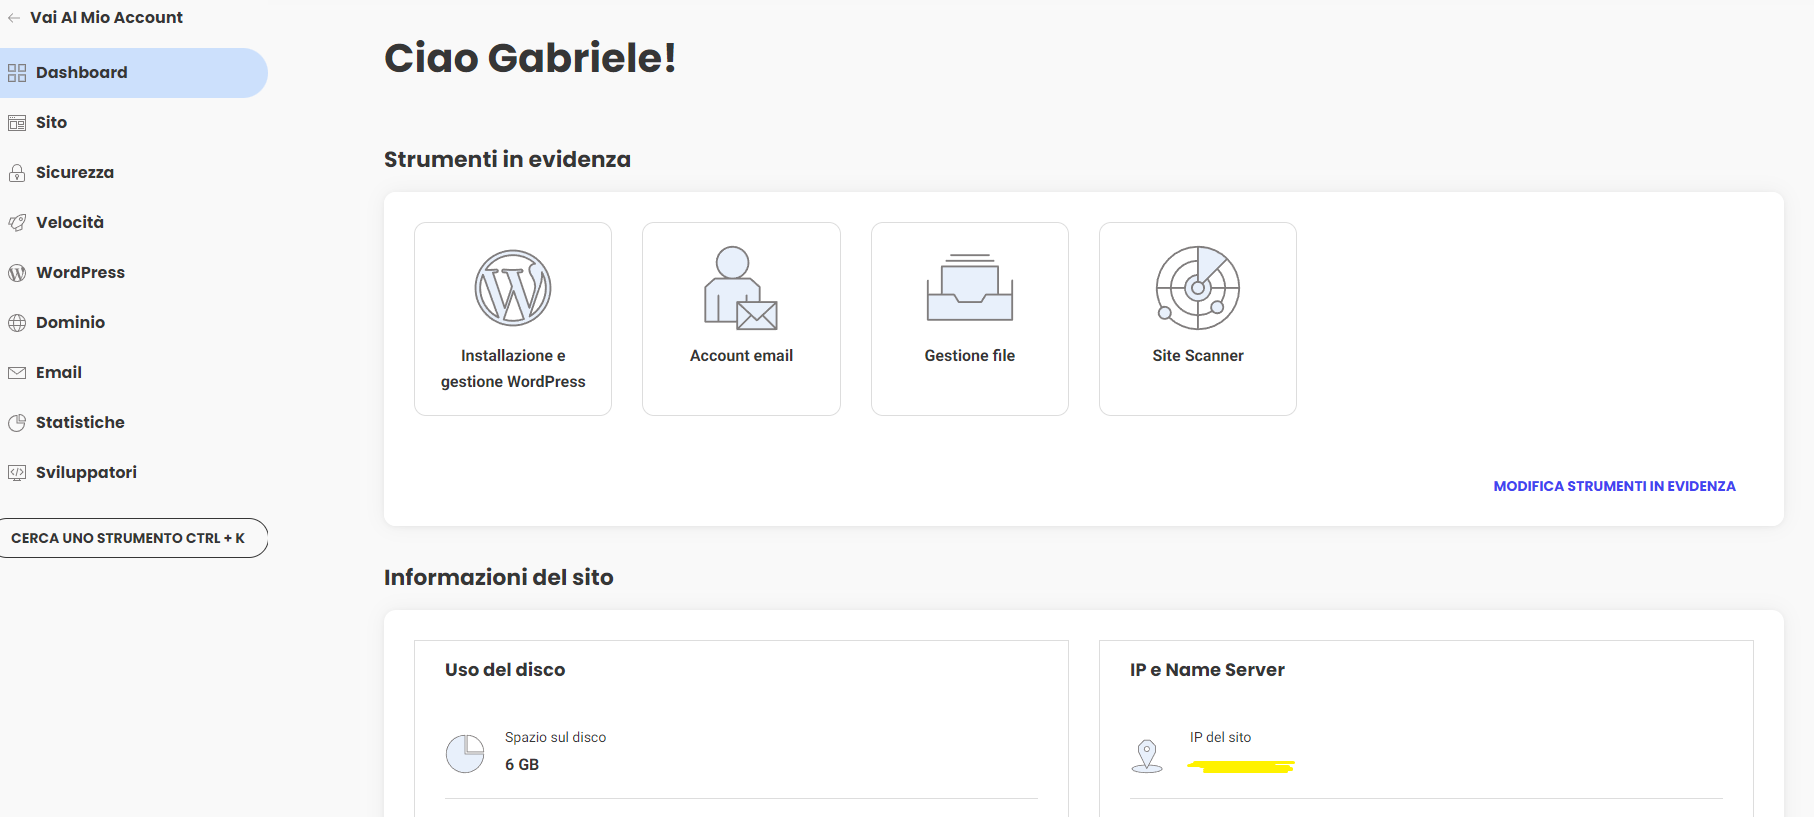Click the envelope icon next to Email
This screenshot has width=1814, height=817.
coord(17,373)
